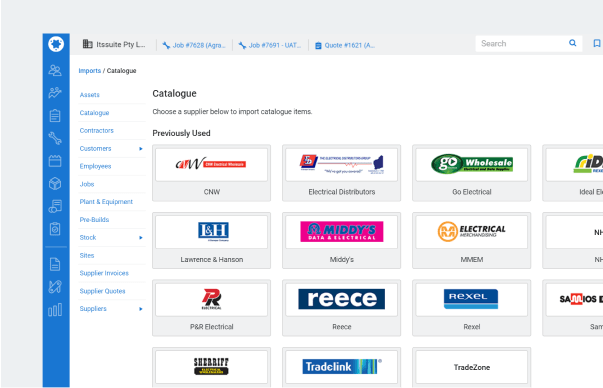
Task: Open the People icon in blue sidebar
Action: point(55,70)
